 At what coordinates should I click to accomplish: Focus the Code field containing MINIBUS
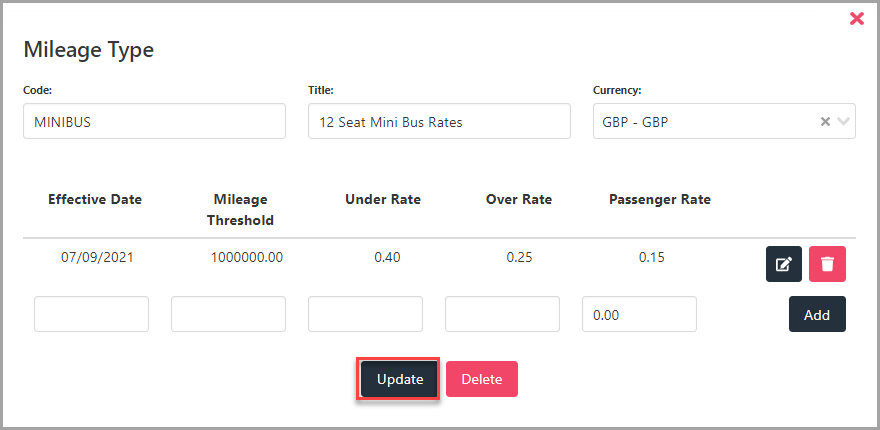point(154,121)
